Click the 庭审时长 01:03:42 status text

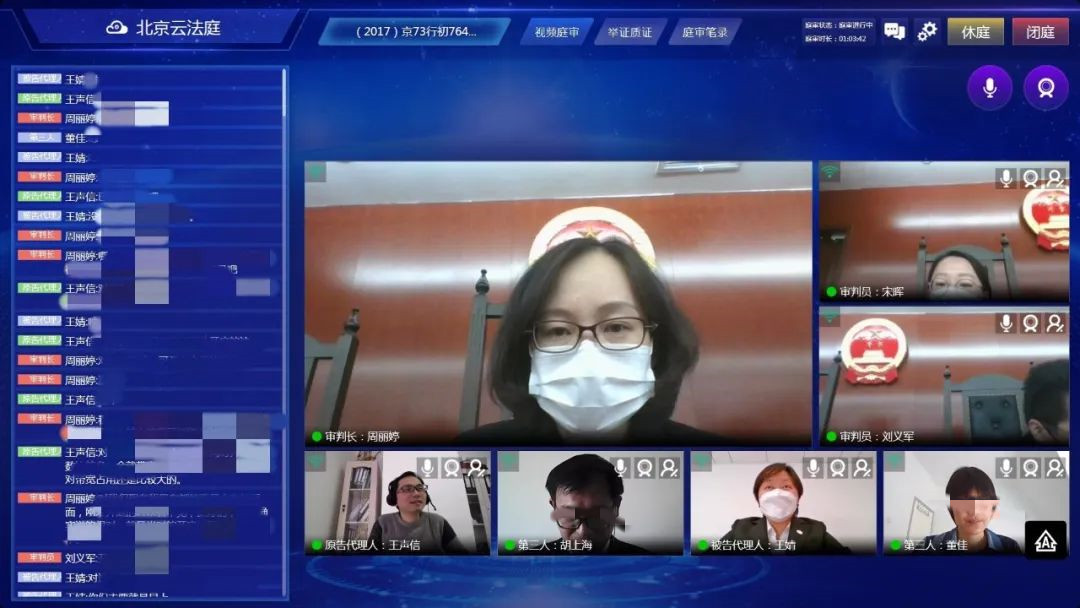click(x=835, y=39)
